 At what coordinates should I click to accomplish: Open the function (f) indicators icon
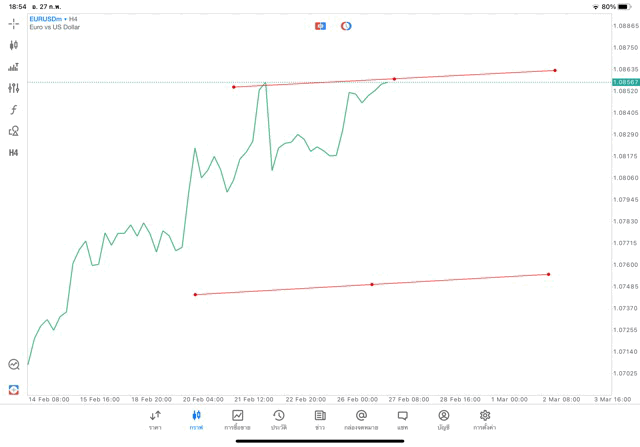point(14,110)
